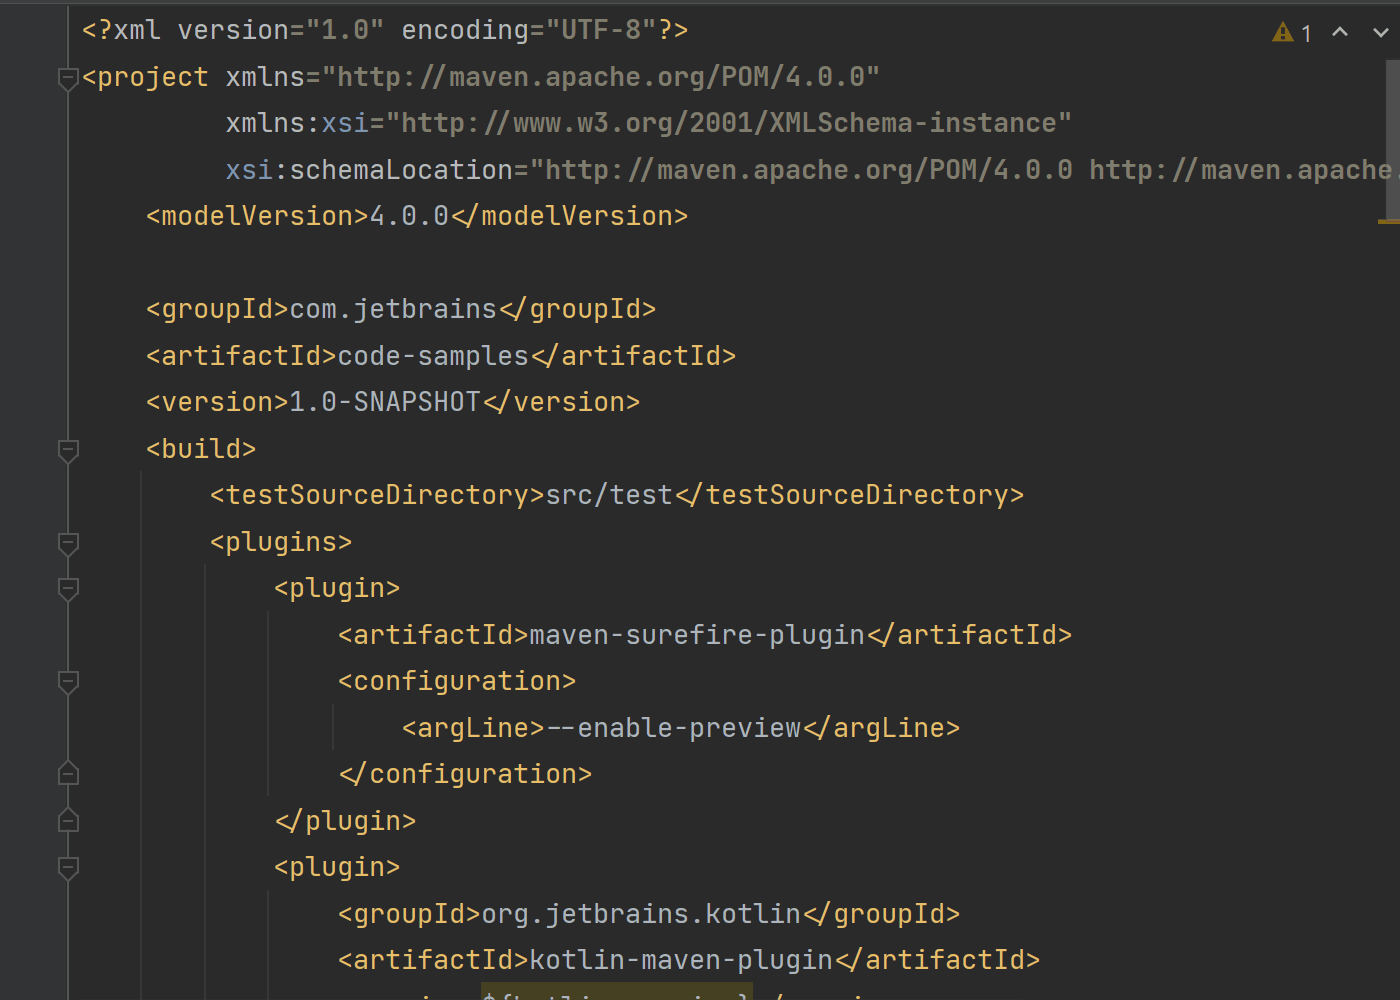Fold the second plugin tag block
Viewport: 1400px width, 1000px height.
point(68,868)
